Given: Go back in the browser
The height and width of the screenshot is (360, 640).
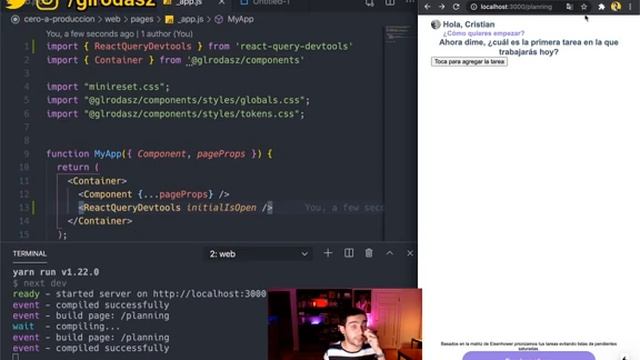Looking at the screenshot, I should pos(427,7).
